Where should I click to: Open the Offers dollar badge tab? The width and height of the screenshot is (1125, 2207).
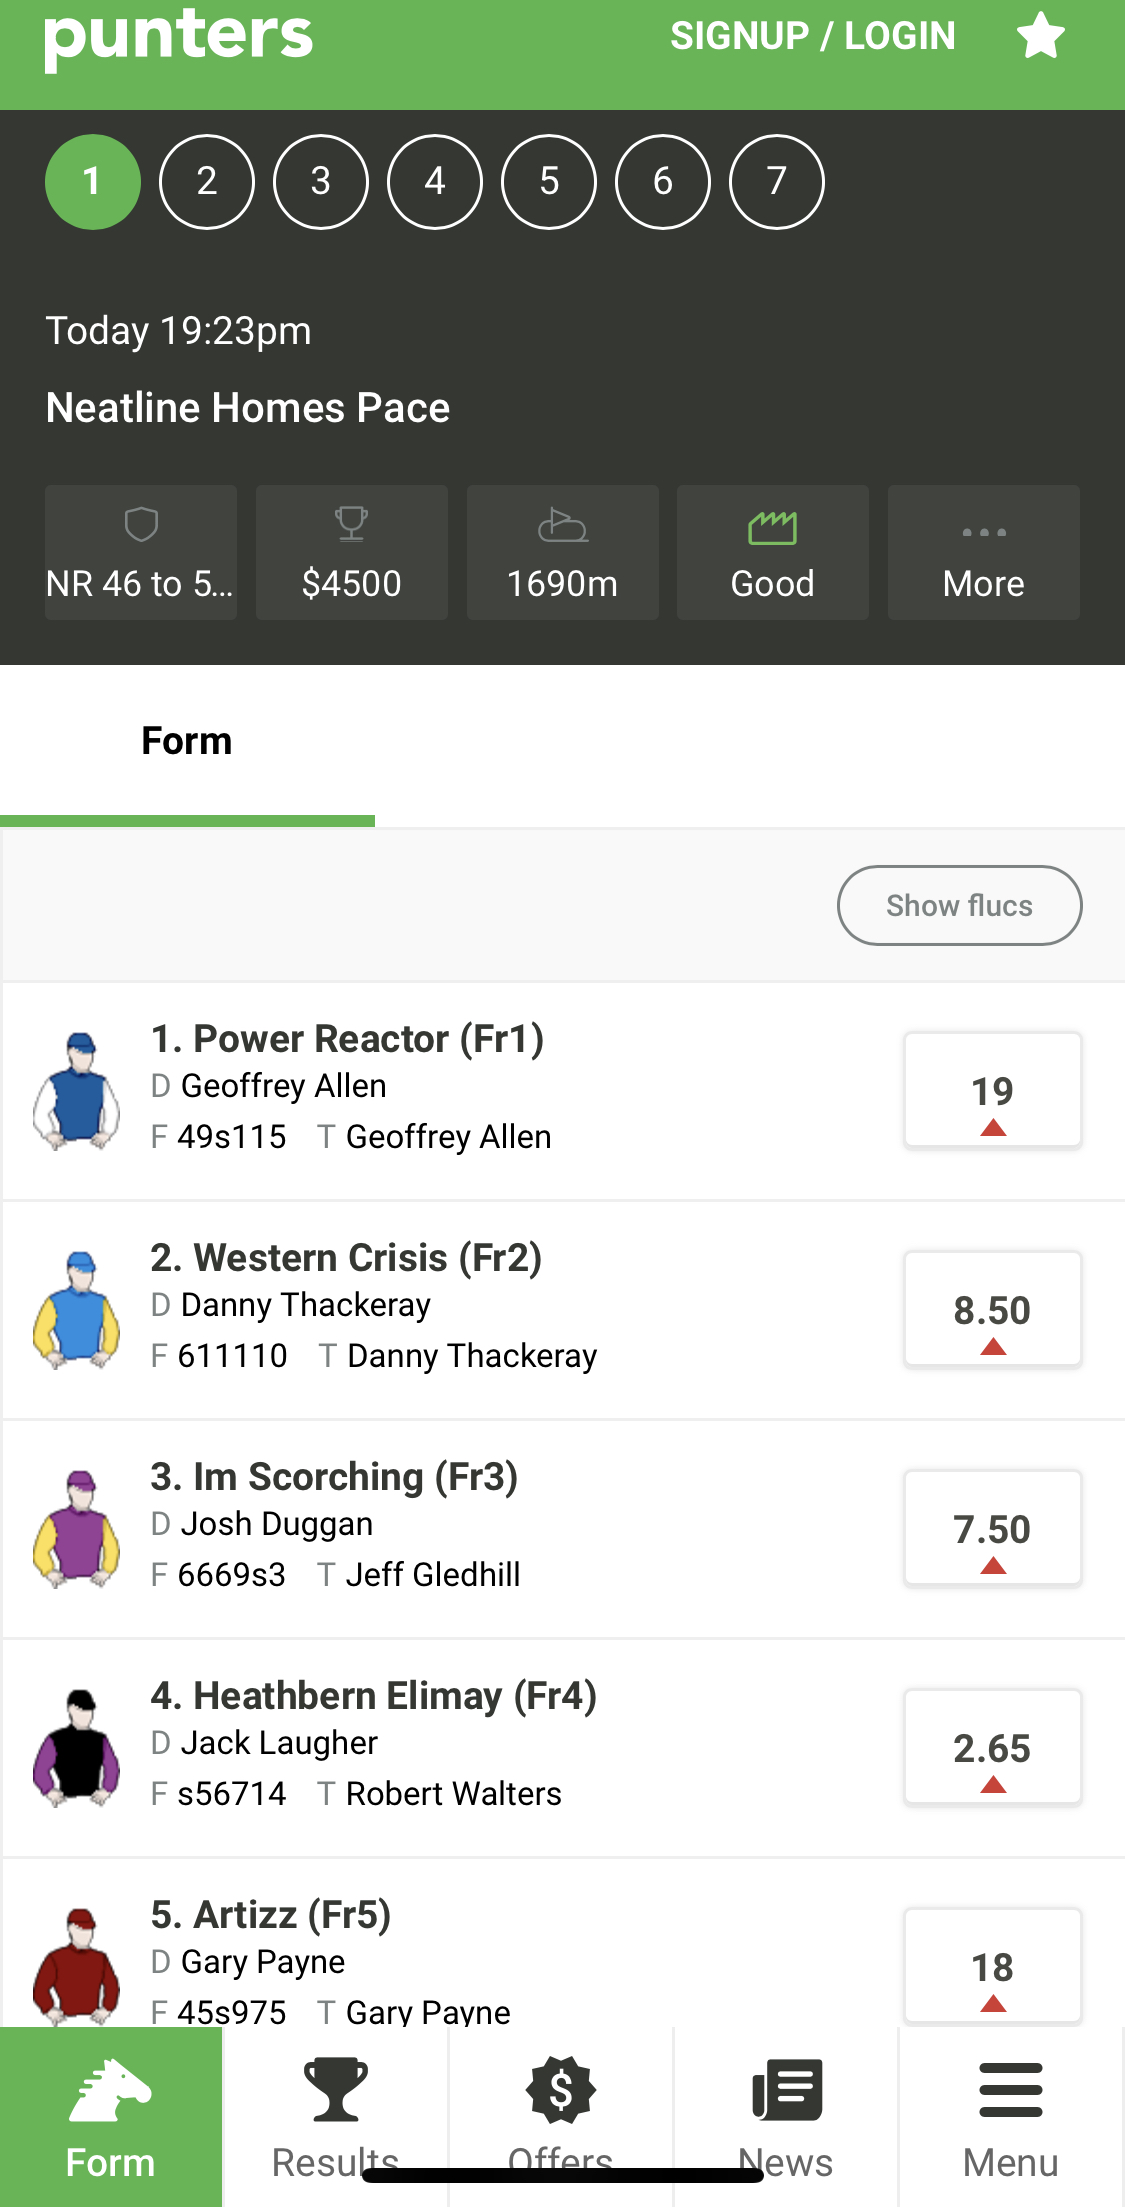(561, 2117)
